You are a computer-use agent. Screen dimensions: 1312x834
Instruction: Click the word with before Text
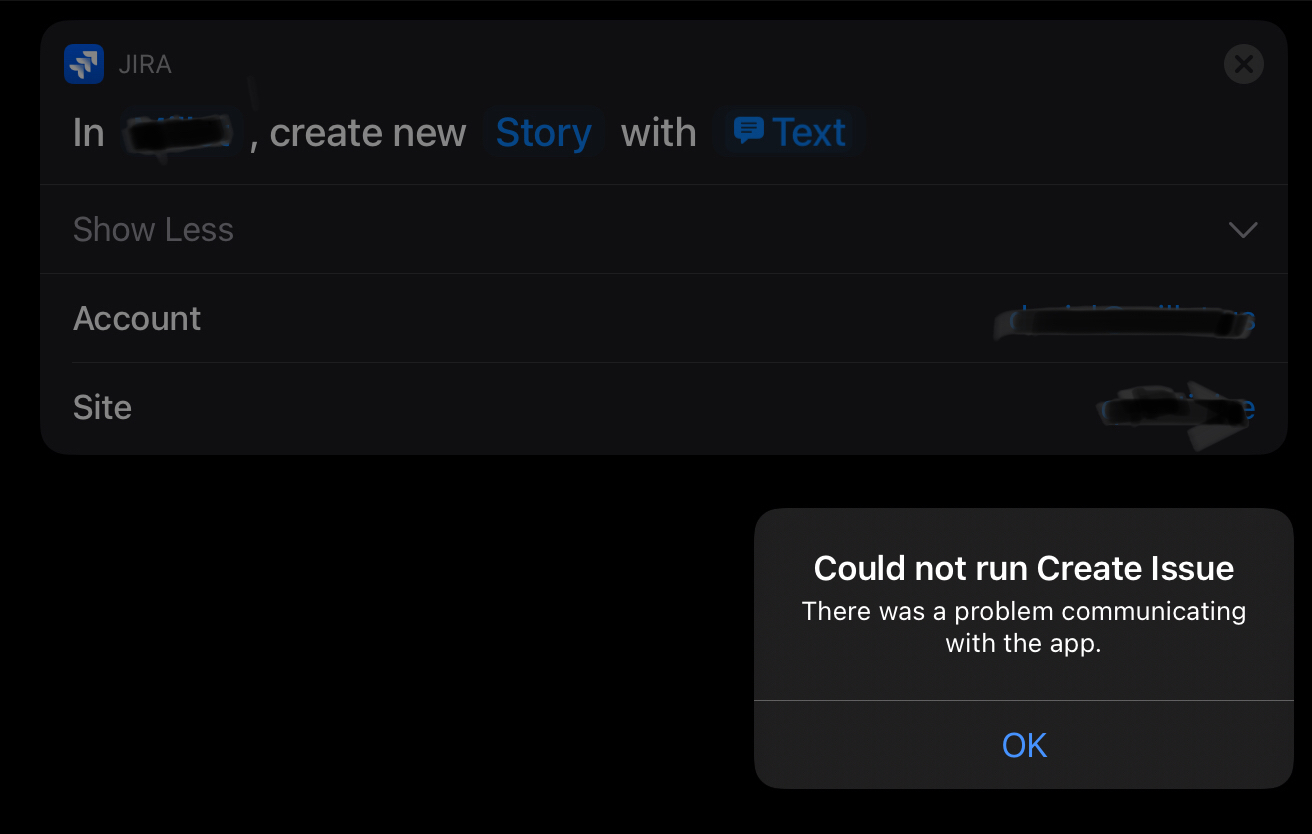point(658,132)
